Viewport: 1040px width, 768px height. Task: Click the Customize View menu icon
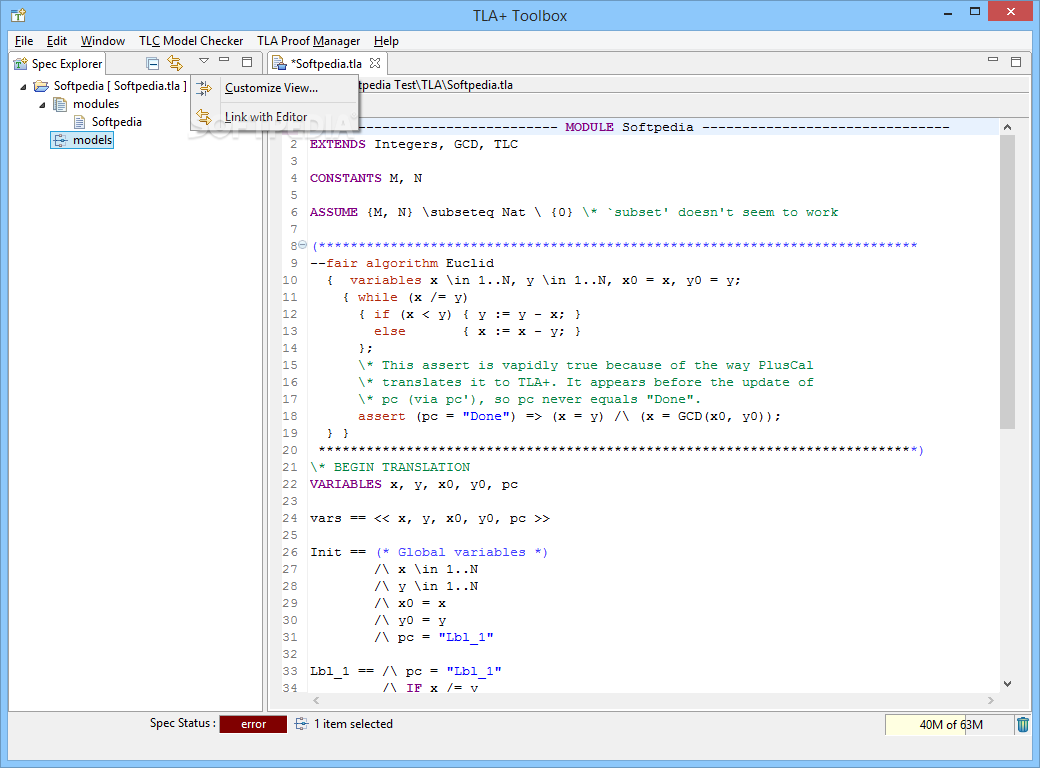[x=204, y=88]
